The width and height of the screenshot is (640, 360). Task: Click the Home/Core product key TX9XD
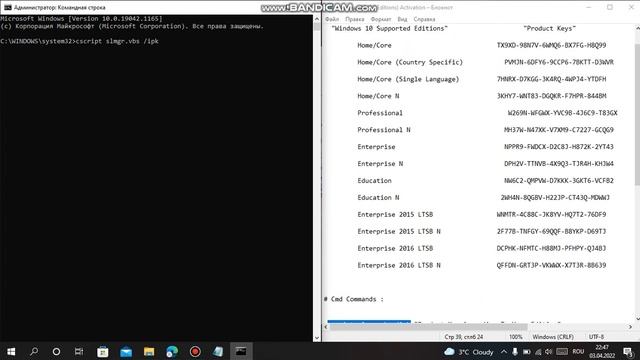[x=551, y=45]
